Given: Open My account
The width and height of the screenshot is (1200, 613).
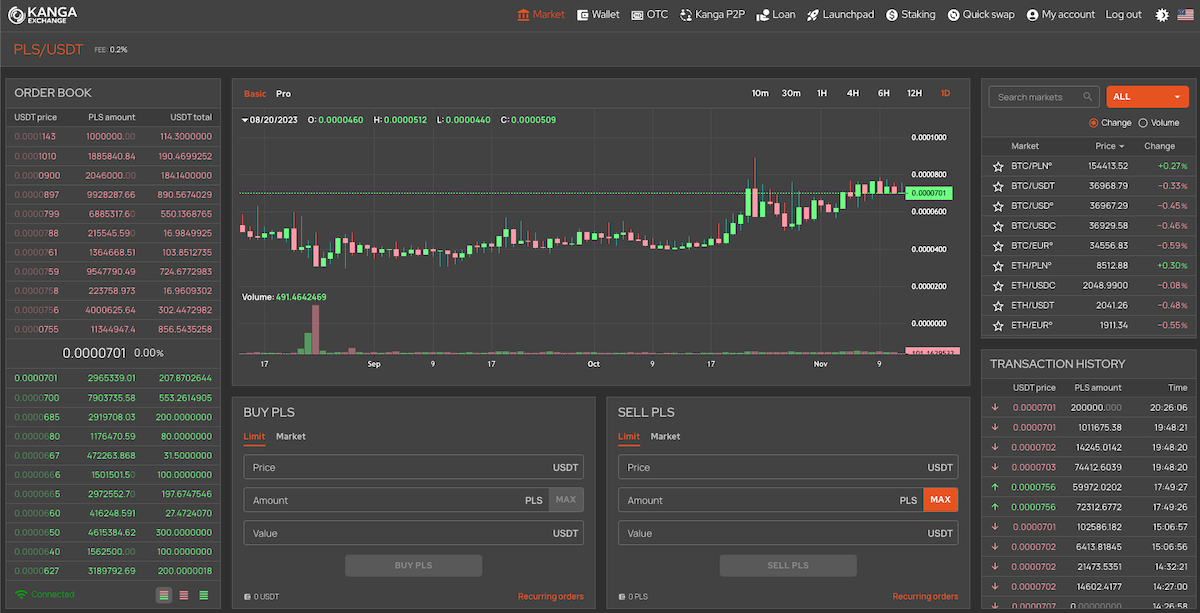Looking at the screenshot, I should tap(1060, 15).
